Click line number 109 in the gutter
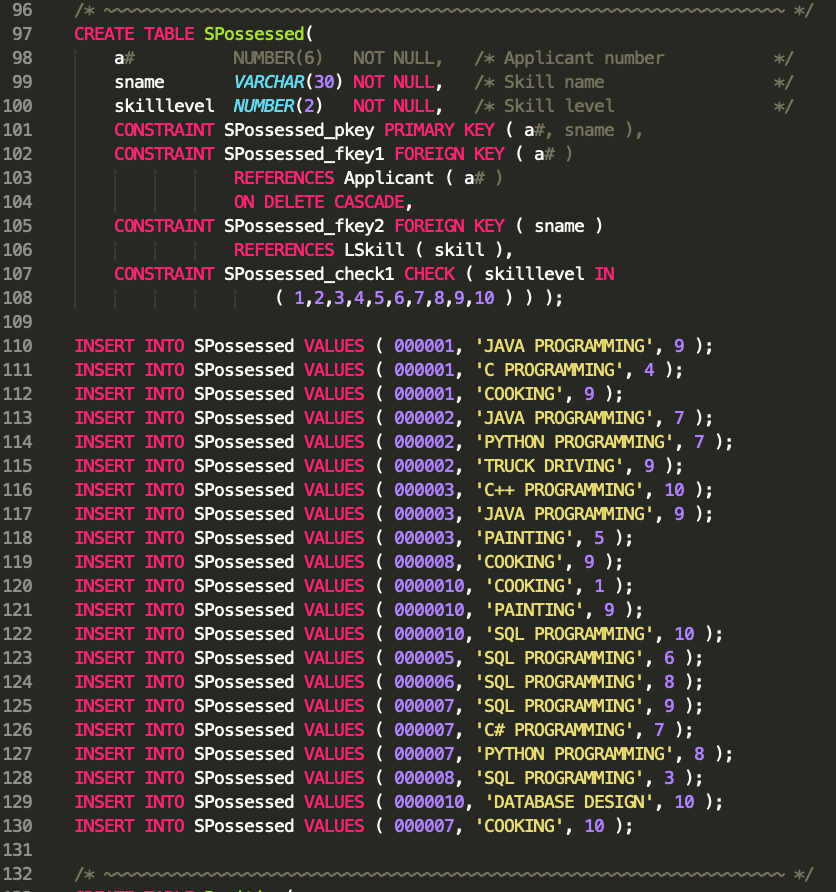The image size is (836, 892). click(x=17, y=322)
